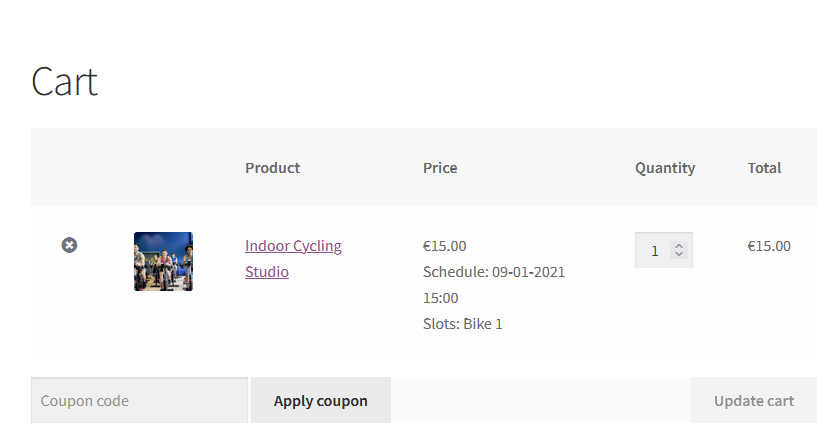This screenshot has height=448, width=836.
Task: Select the Total column header
Action: click(764, 168)
